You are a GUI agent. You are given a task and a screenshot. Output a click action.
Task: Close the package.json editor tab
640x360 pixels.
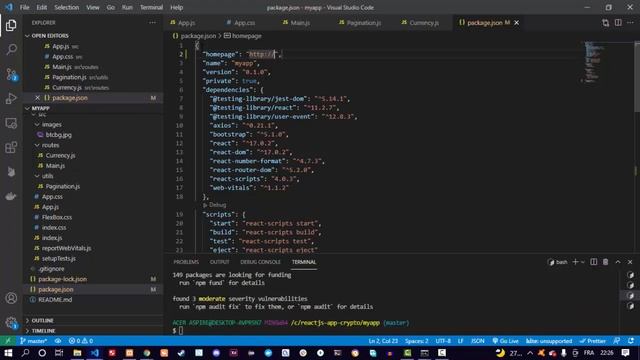click(x=517, y=23)
